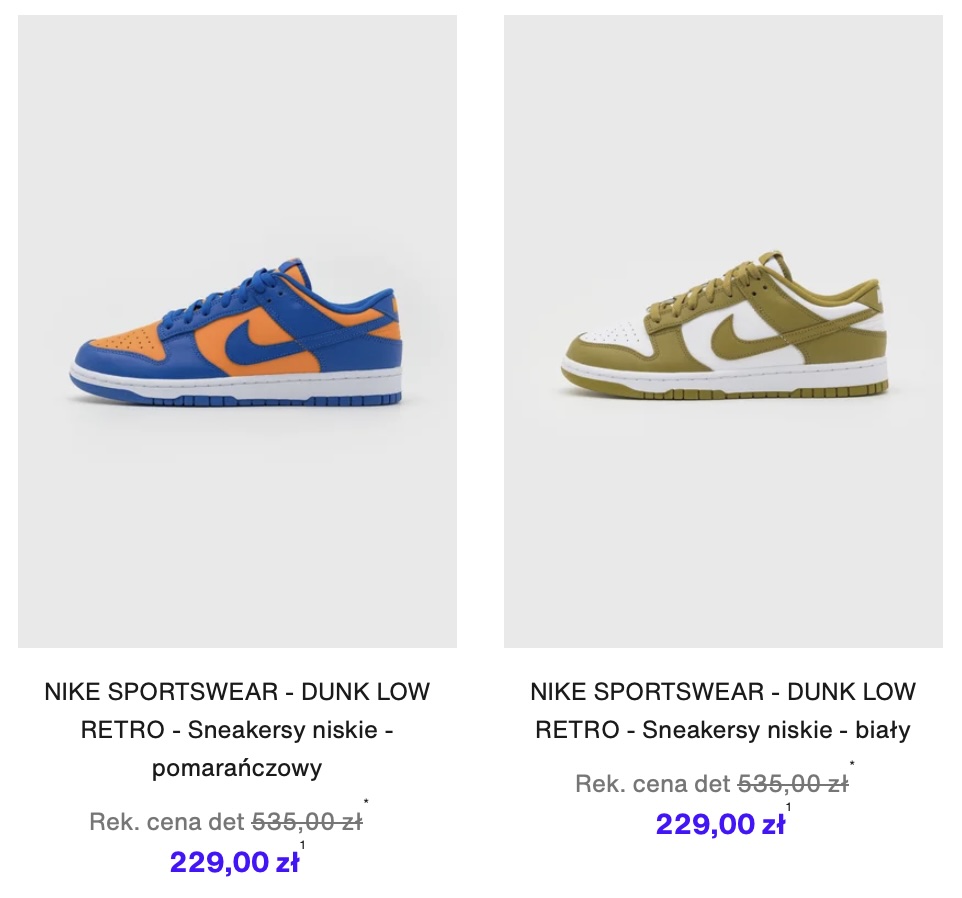Open the olive and white Dunk Low photo

click(723, 331)
